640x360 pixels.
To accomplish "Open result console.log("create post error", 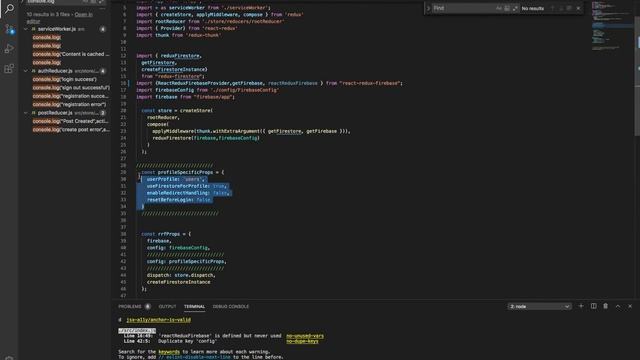I will (71, 130).
